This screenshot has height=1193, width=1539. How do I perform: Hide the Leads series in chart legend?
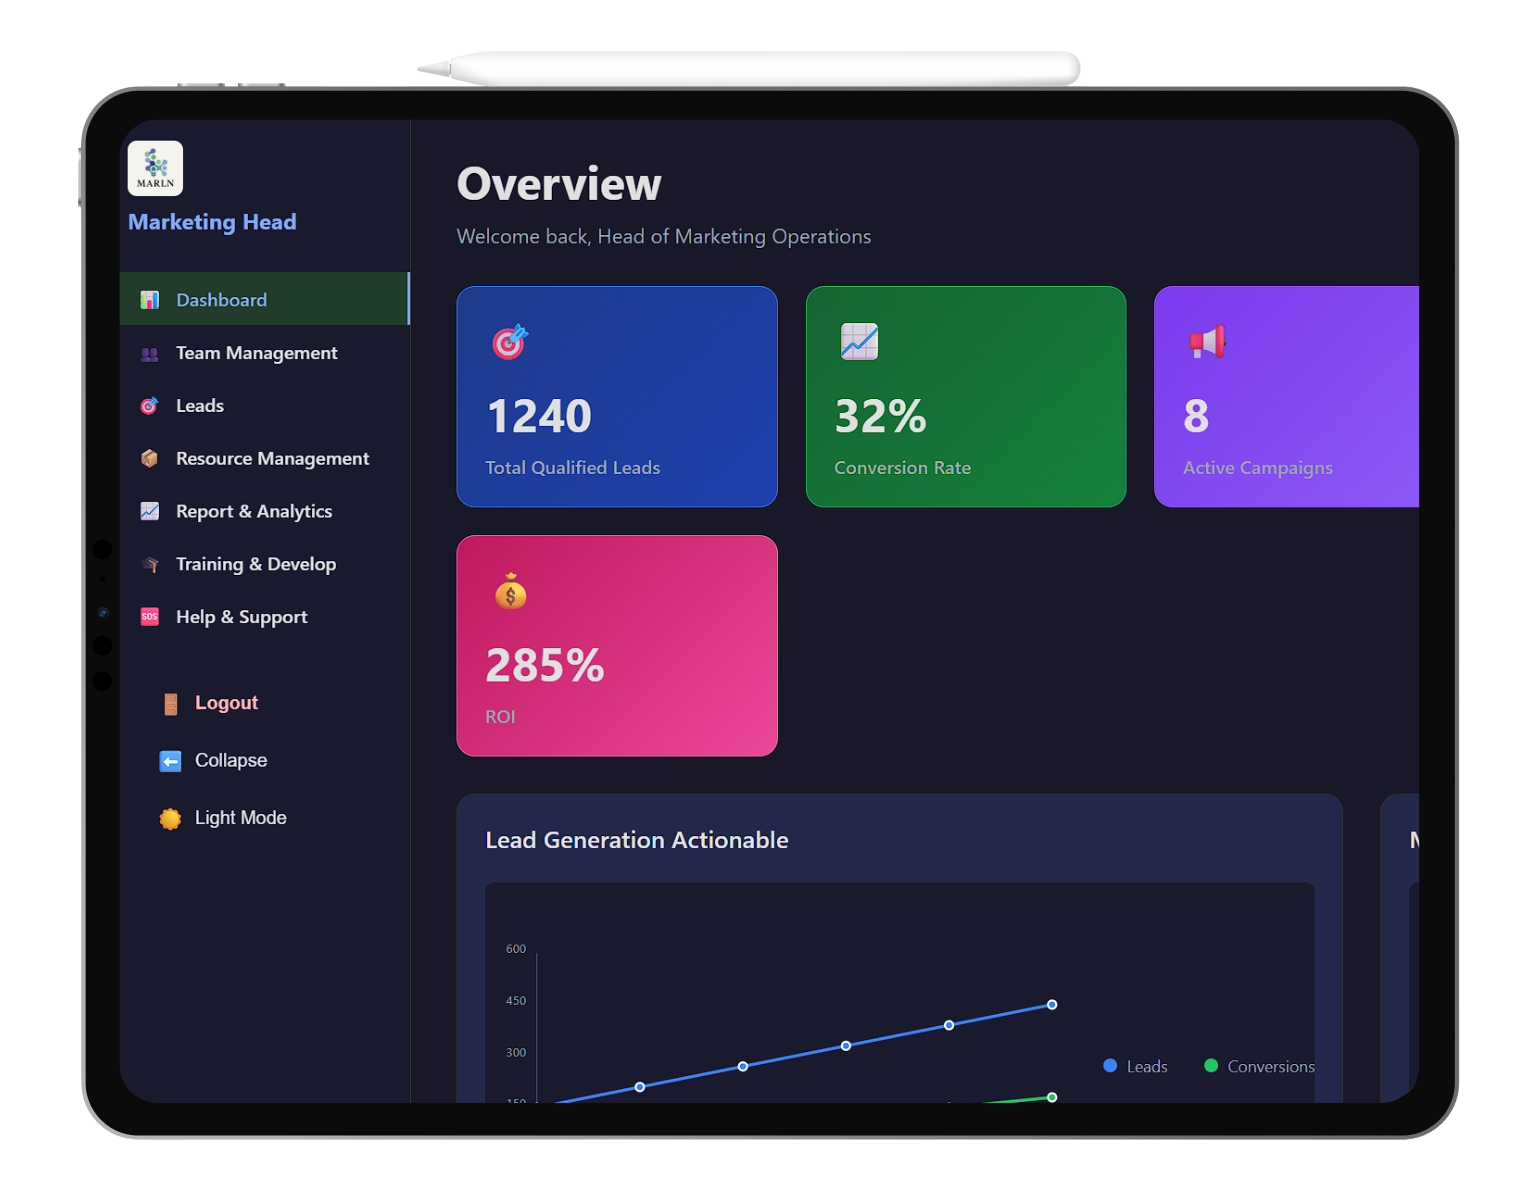point(1136,1066)
